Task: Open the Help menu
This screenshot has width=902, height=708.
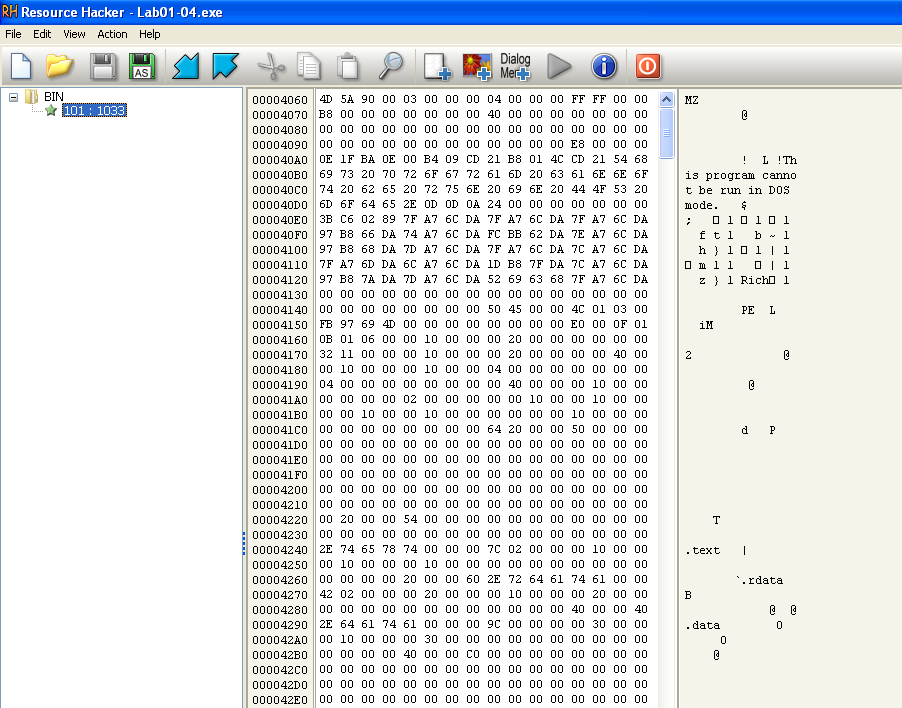Action: pos(149,34)
